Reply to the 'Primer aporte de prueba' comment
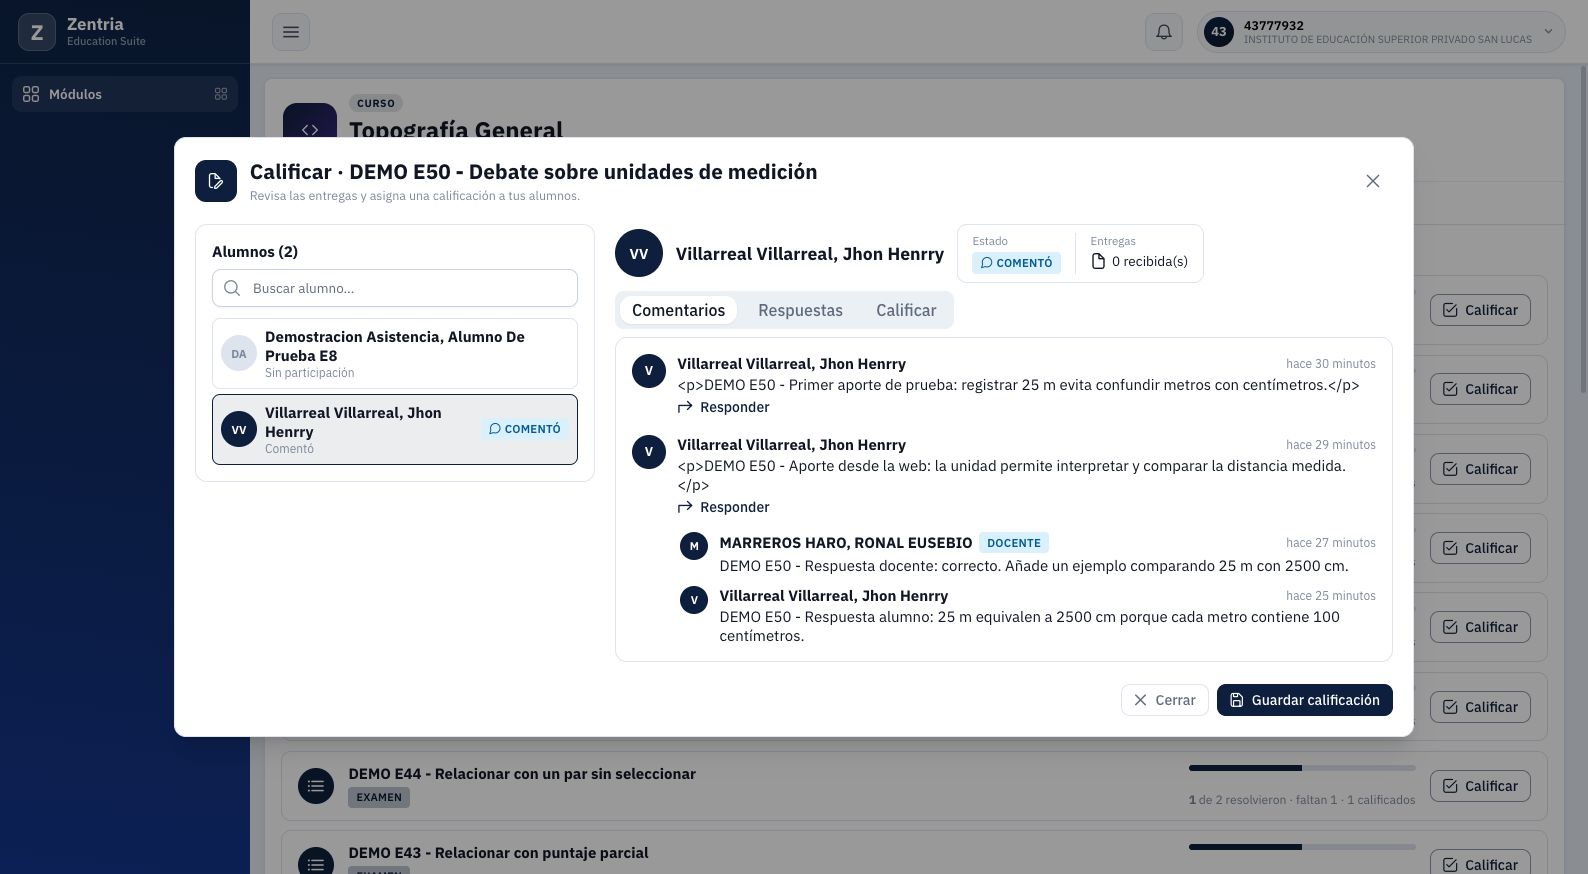 click(723, 407)
